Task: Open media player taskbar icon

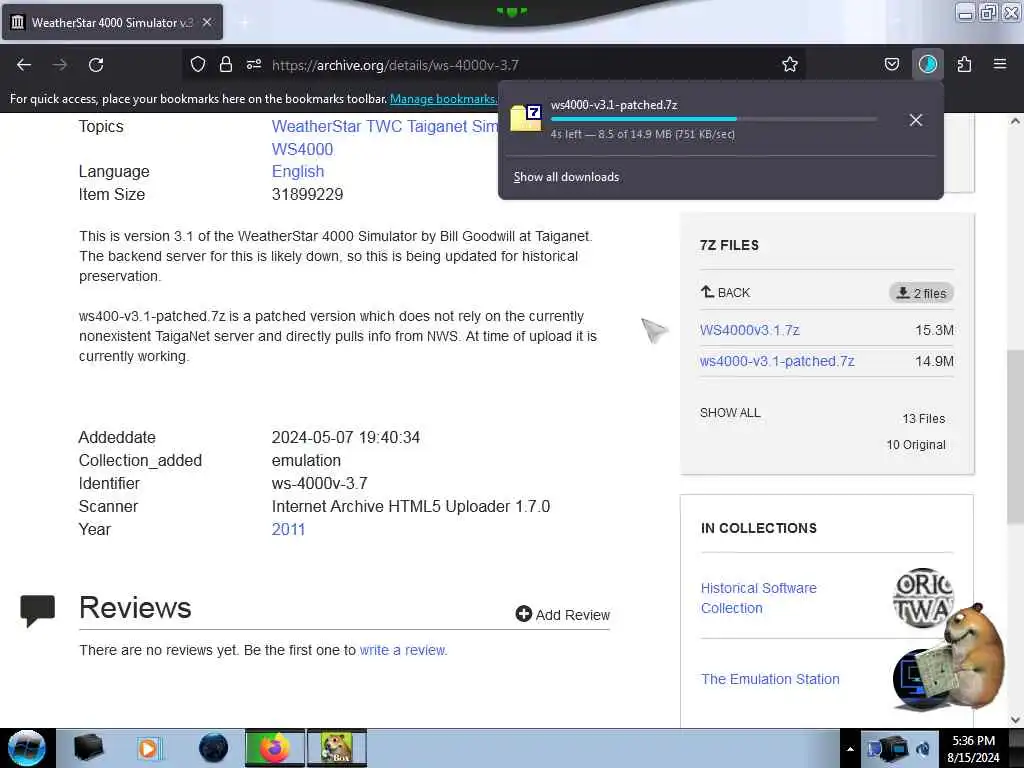Action: 148,748
